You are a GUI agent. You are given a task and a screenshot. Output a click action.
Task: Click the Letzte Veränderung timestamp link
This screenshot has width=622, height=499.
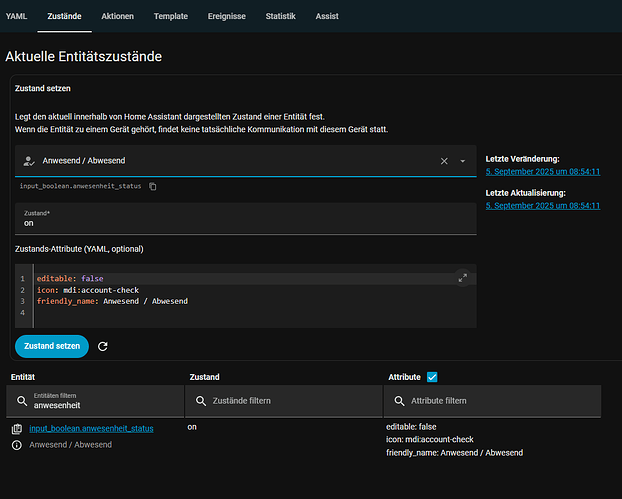pyautogui.click(x=542, y=171)
